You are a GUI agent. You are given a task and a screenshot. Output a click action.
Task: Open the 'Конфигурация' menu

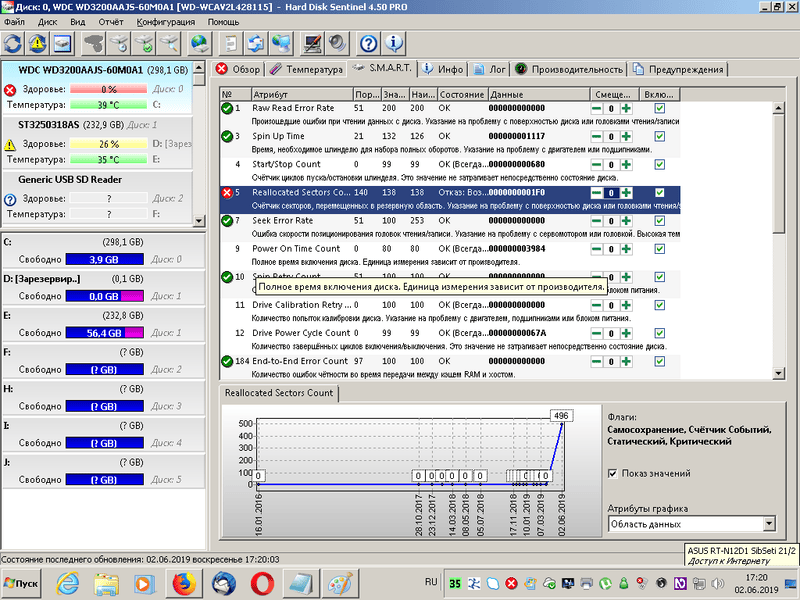(x=166, y=21)
